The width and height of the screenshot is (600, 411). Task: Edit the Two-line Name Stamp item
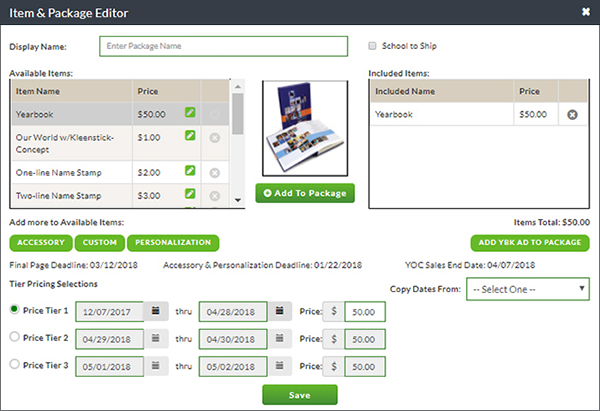pyautogui.click(x=190, y=195)
